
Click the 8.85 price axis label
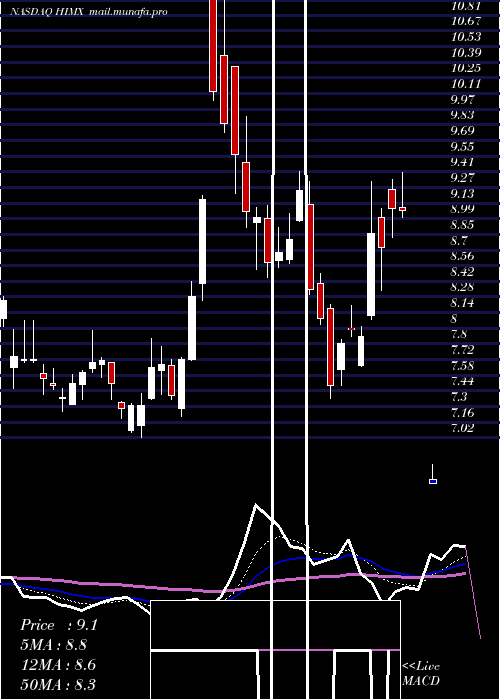pyautogui.click(x=463, y=225)
